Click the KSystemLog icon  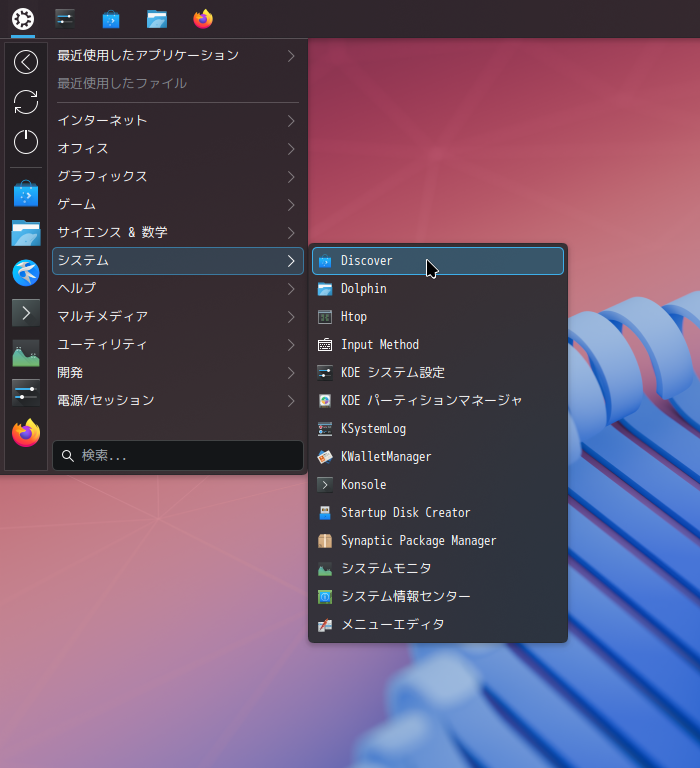click(x=325, y=429)
